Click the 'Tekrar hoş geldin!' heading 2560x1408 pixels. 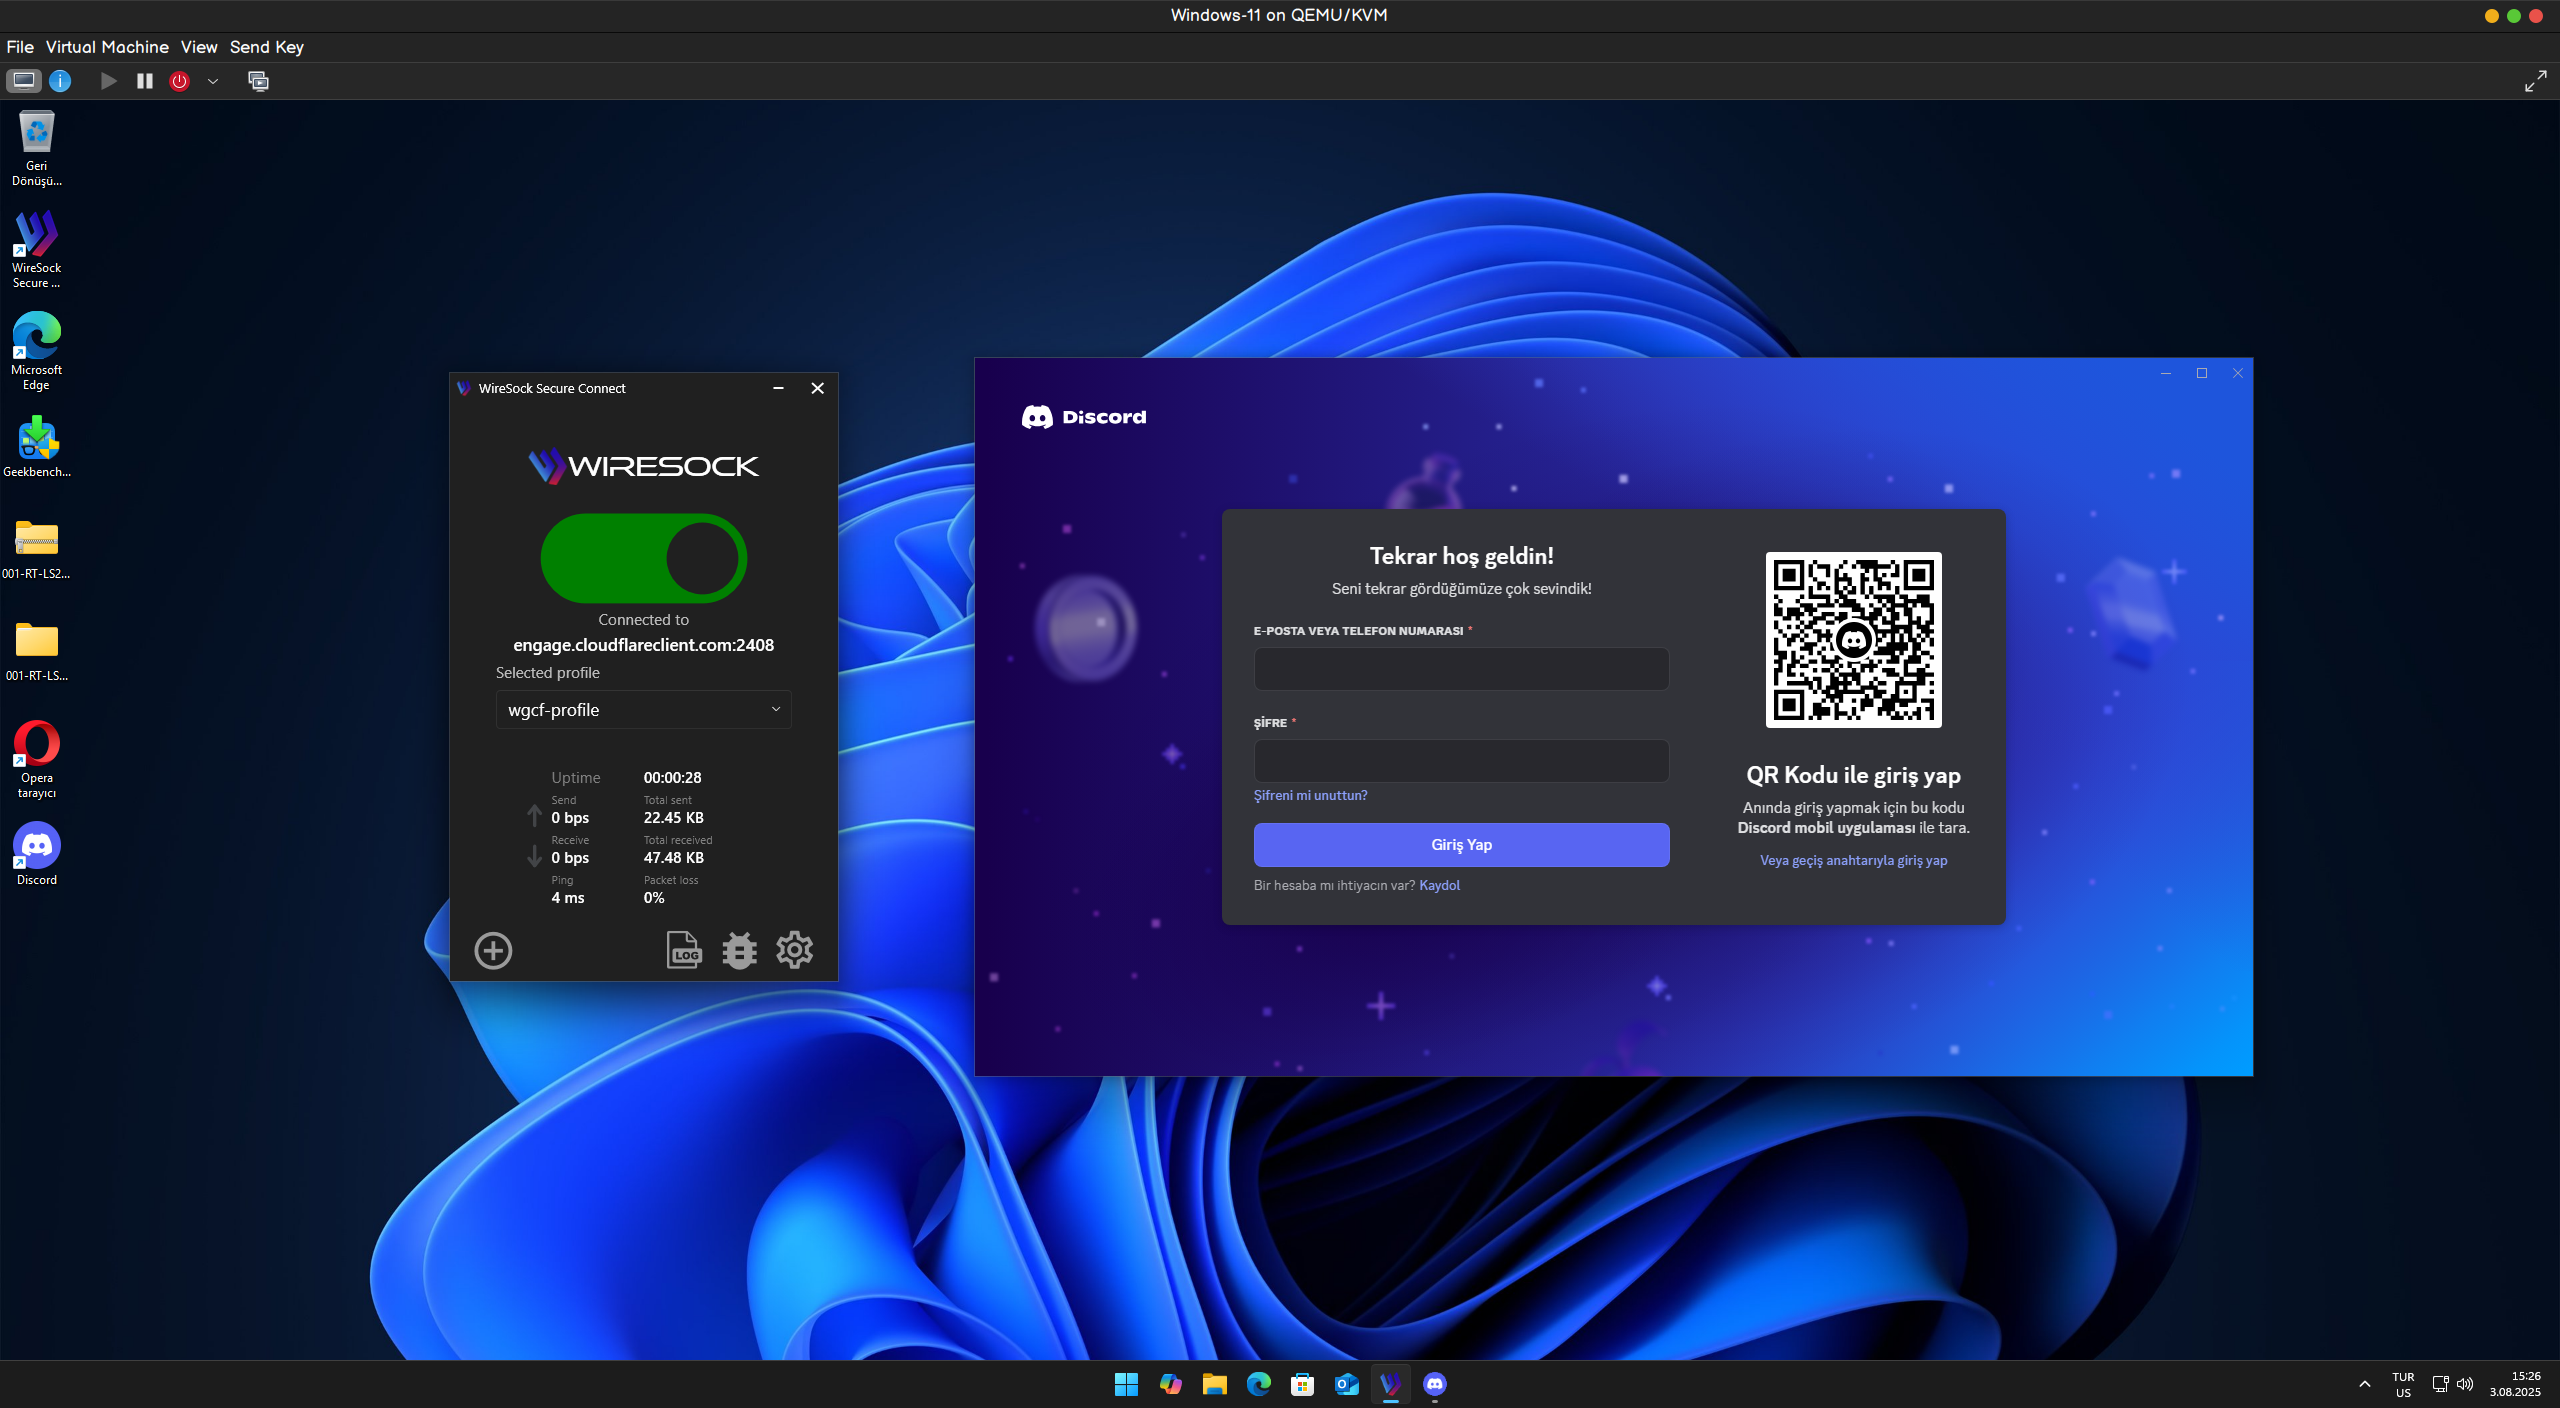(x=1461, y=556)
